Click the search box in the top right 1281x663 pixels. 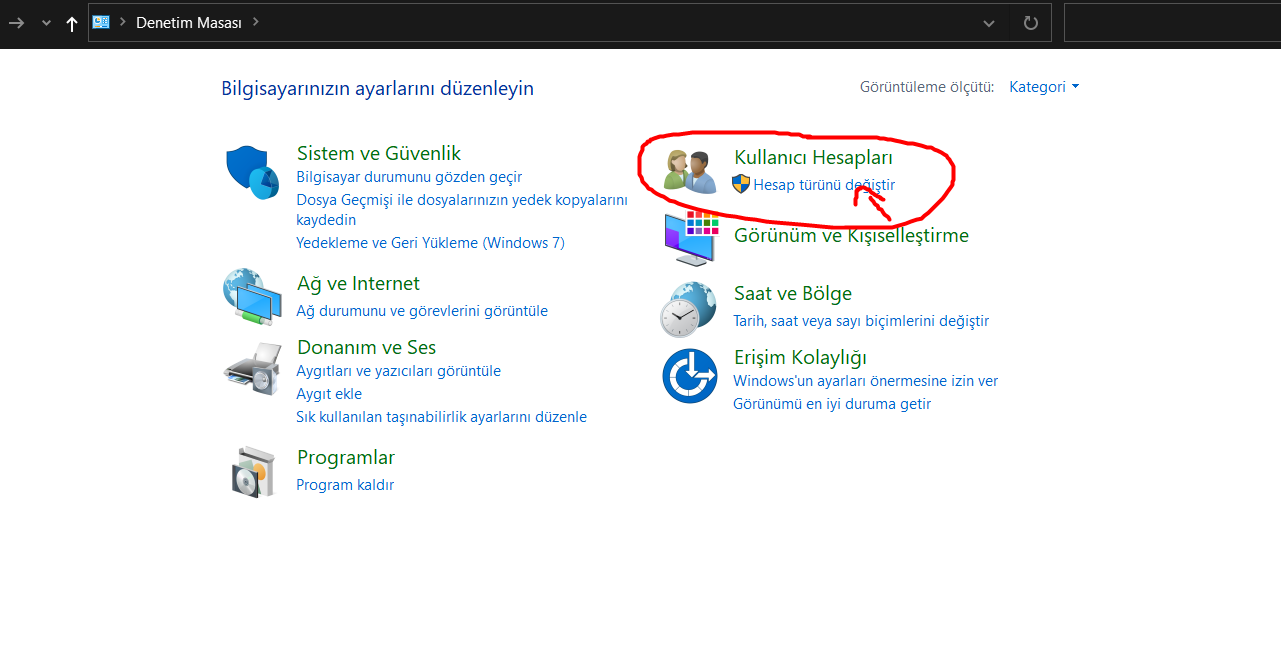click(x=1172, y=22)
